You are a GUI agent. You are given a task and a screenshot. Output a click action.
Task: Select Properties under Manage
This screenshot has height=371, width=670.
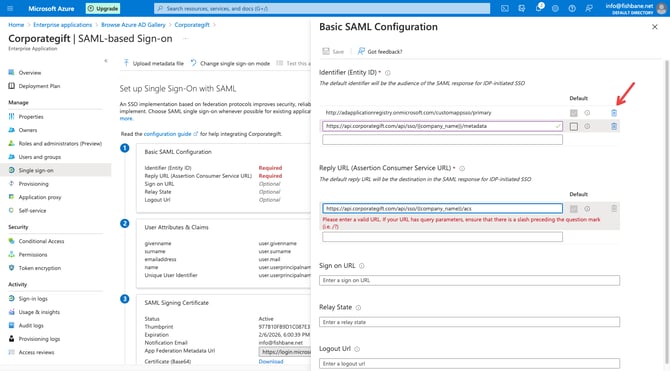tap(31, 117)
